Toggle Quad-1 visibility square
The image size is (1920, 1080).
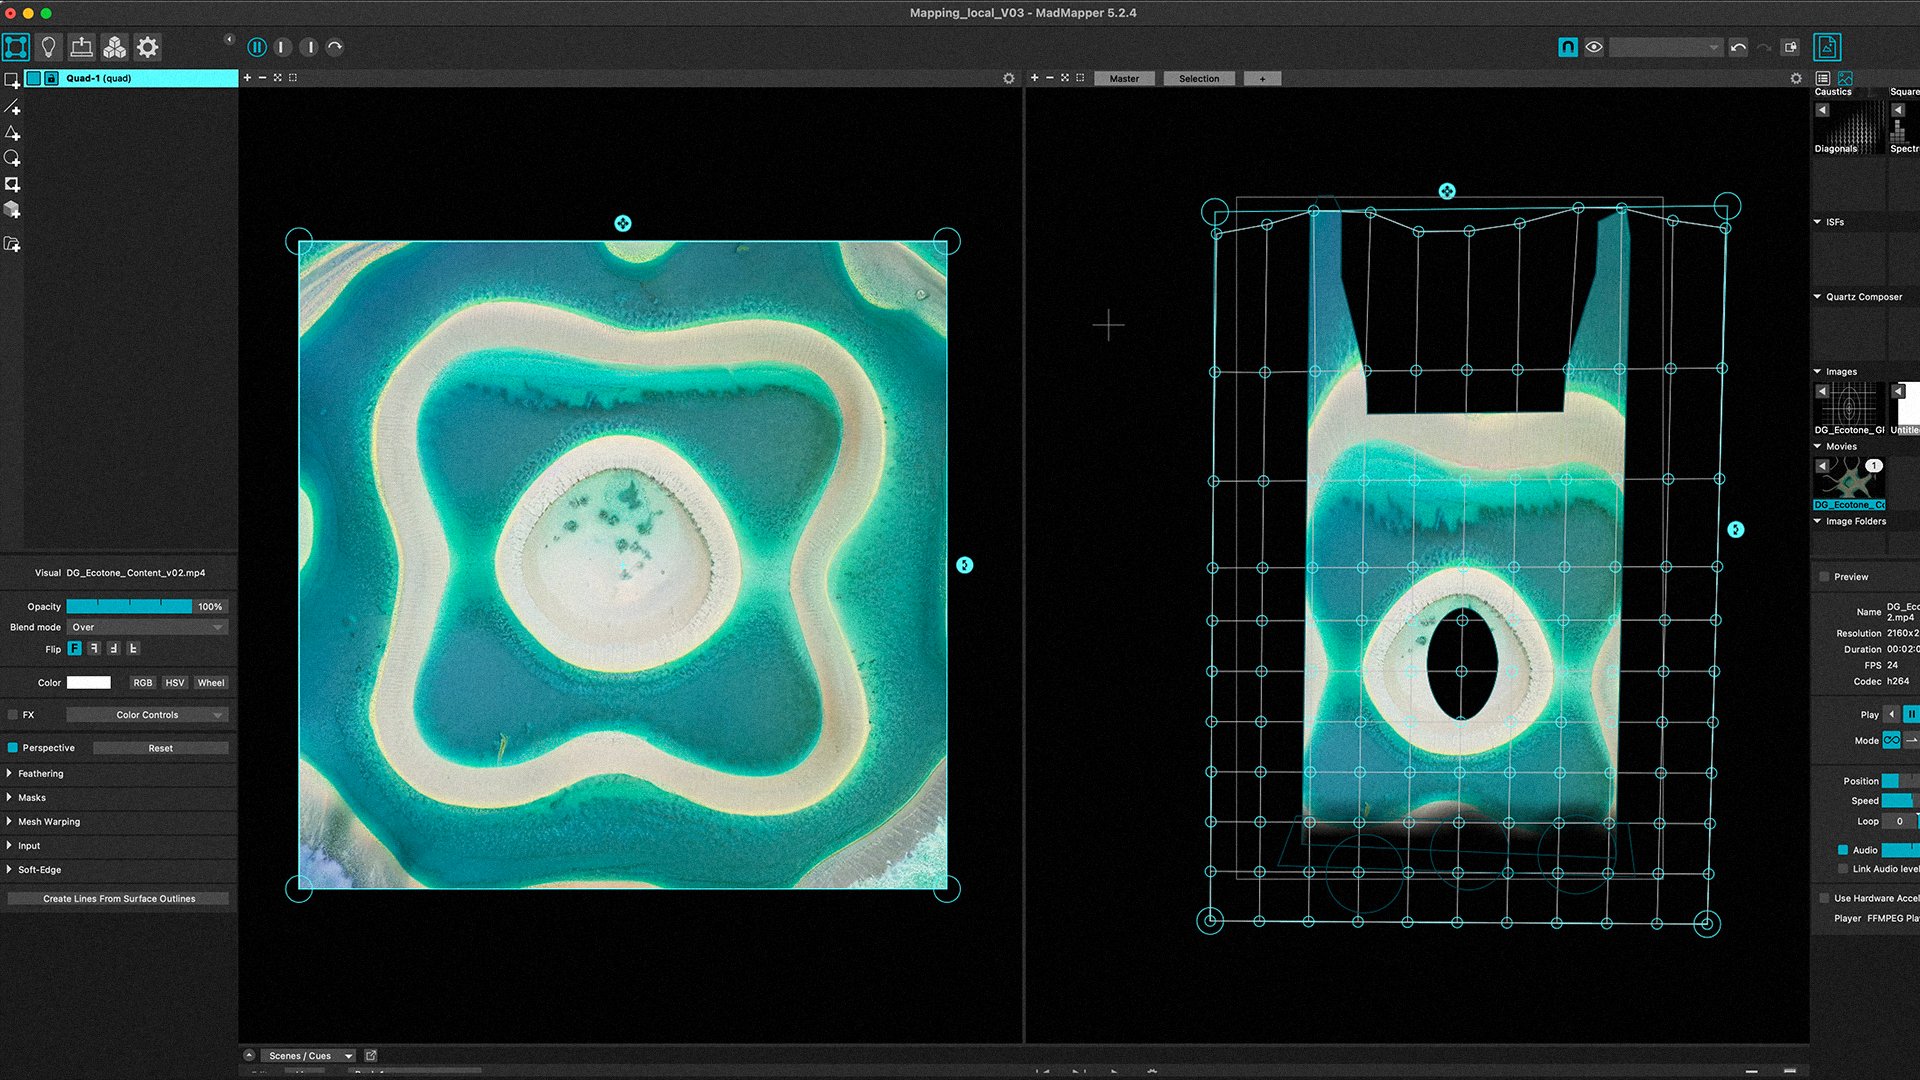(33, 78)
